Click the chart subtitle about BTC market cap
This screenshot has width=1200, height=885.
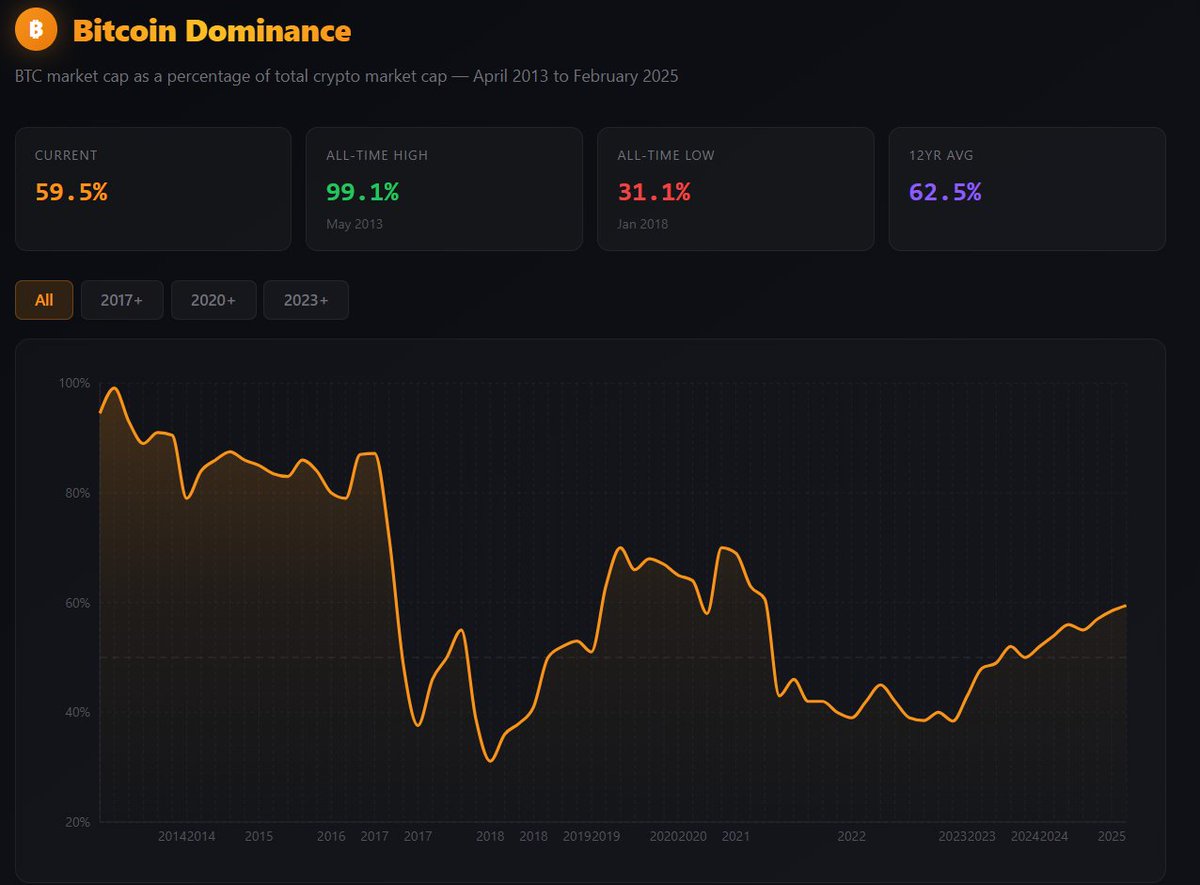pyautogui.click(x=347, y=77)
